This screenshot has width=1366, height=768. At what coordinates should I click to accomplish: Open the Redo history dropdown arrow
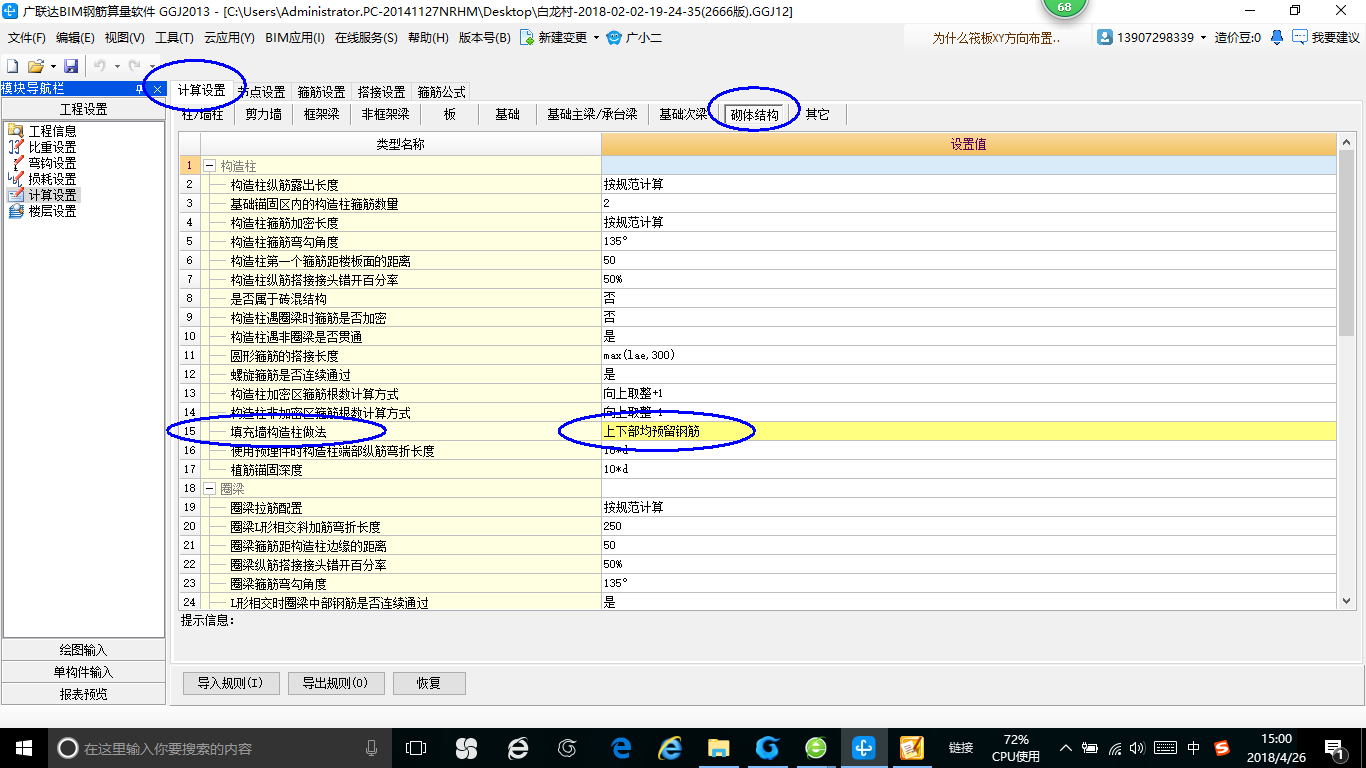[x=151, y=66]
